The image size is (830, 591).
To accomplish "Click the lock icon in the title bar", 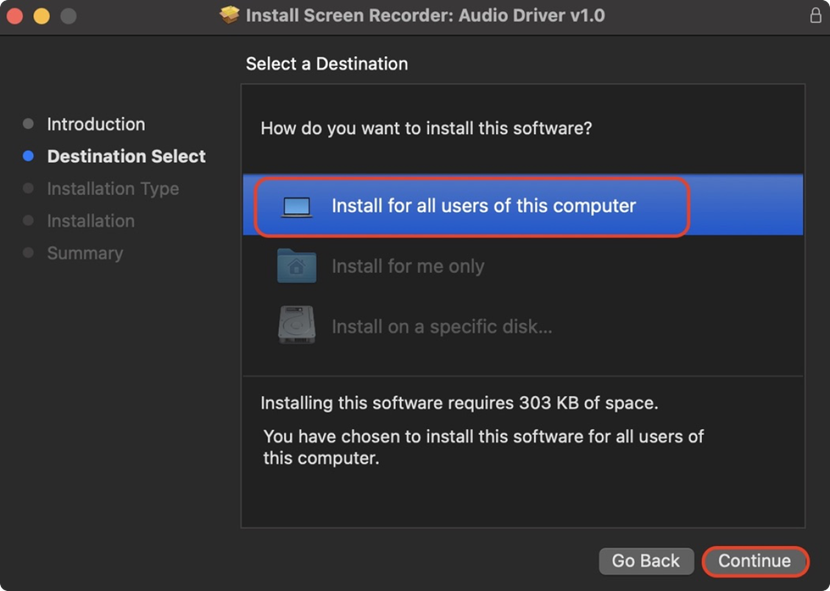I will [x=815, y=16].
